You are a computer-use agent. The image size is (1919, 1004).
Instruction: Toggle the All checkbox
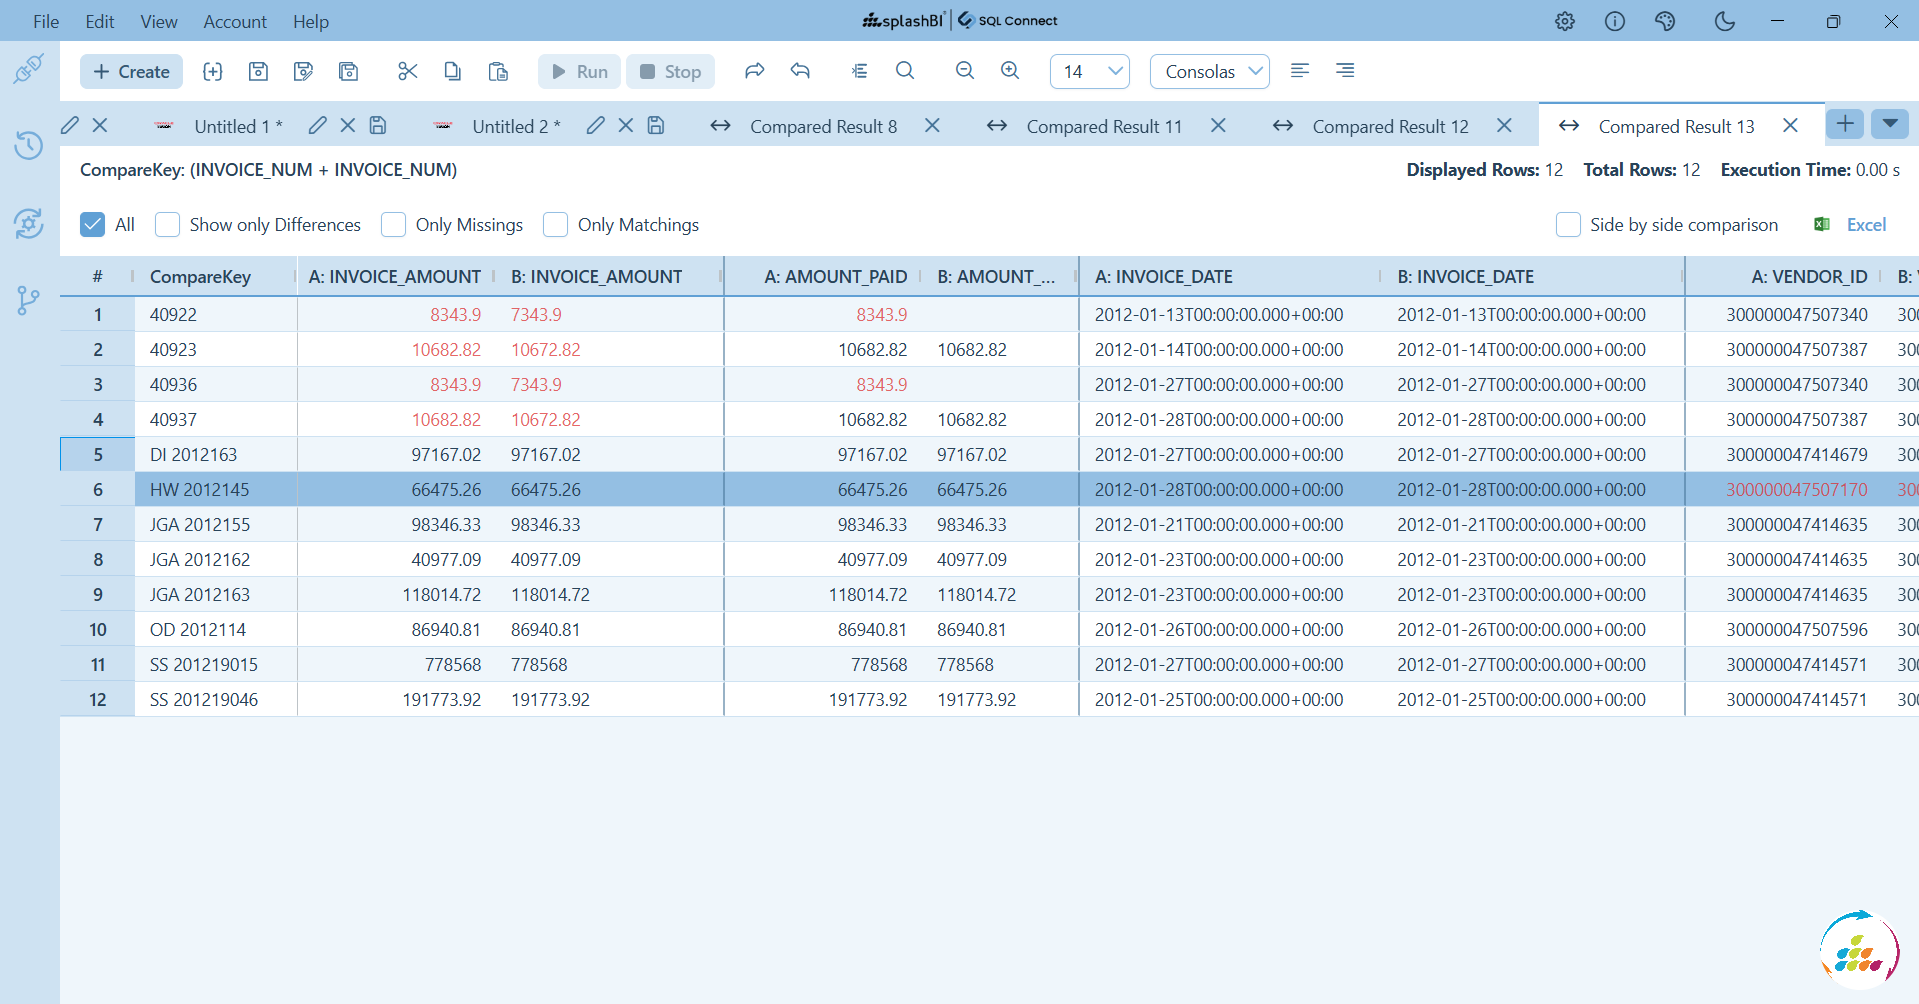(92, 224)
